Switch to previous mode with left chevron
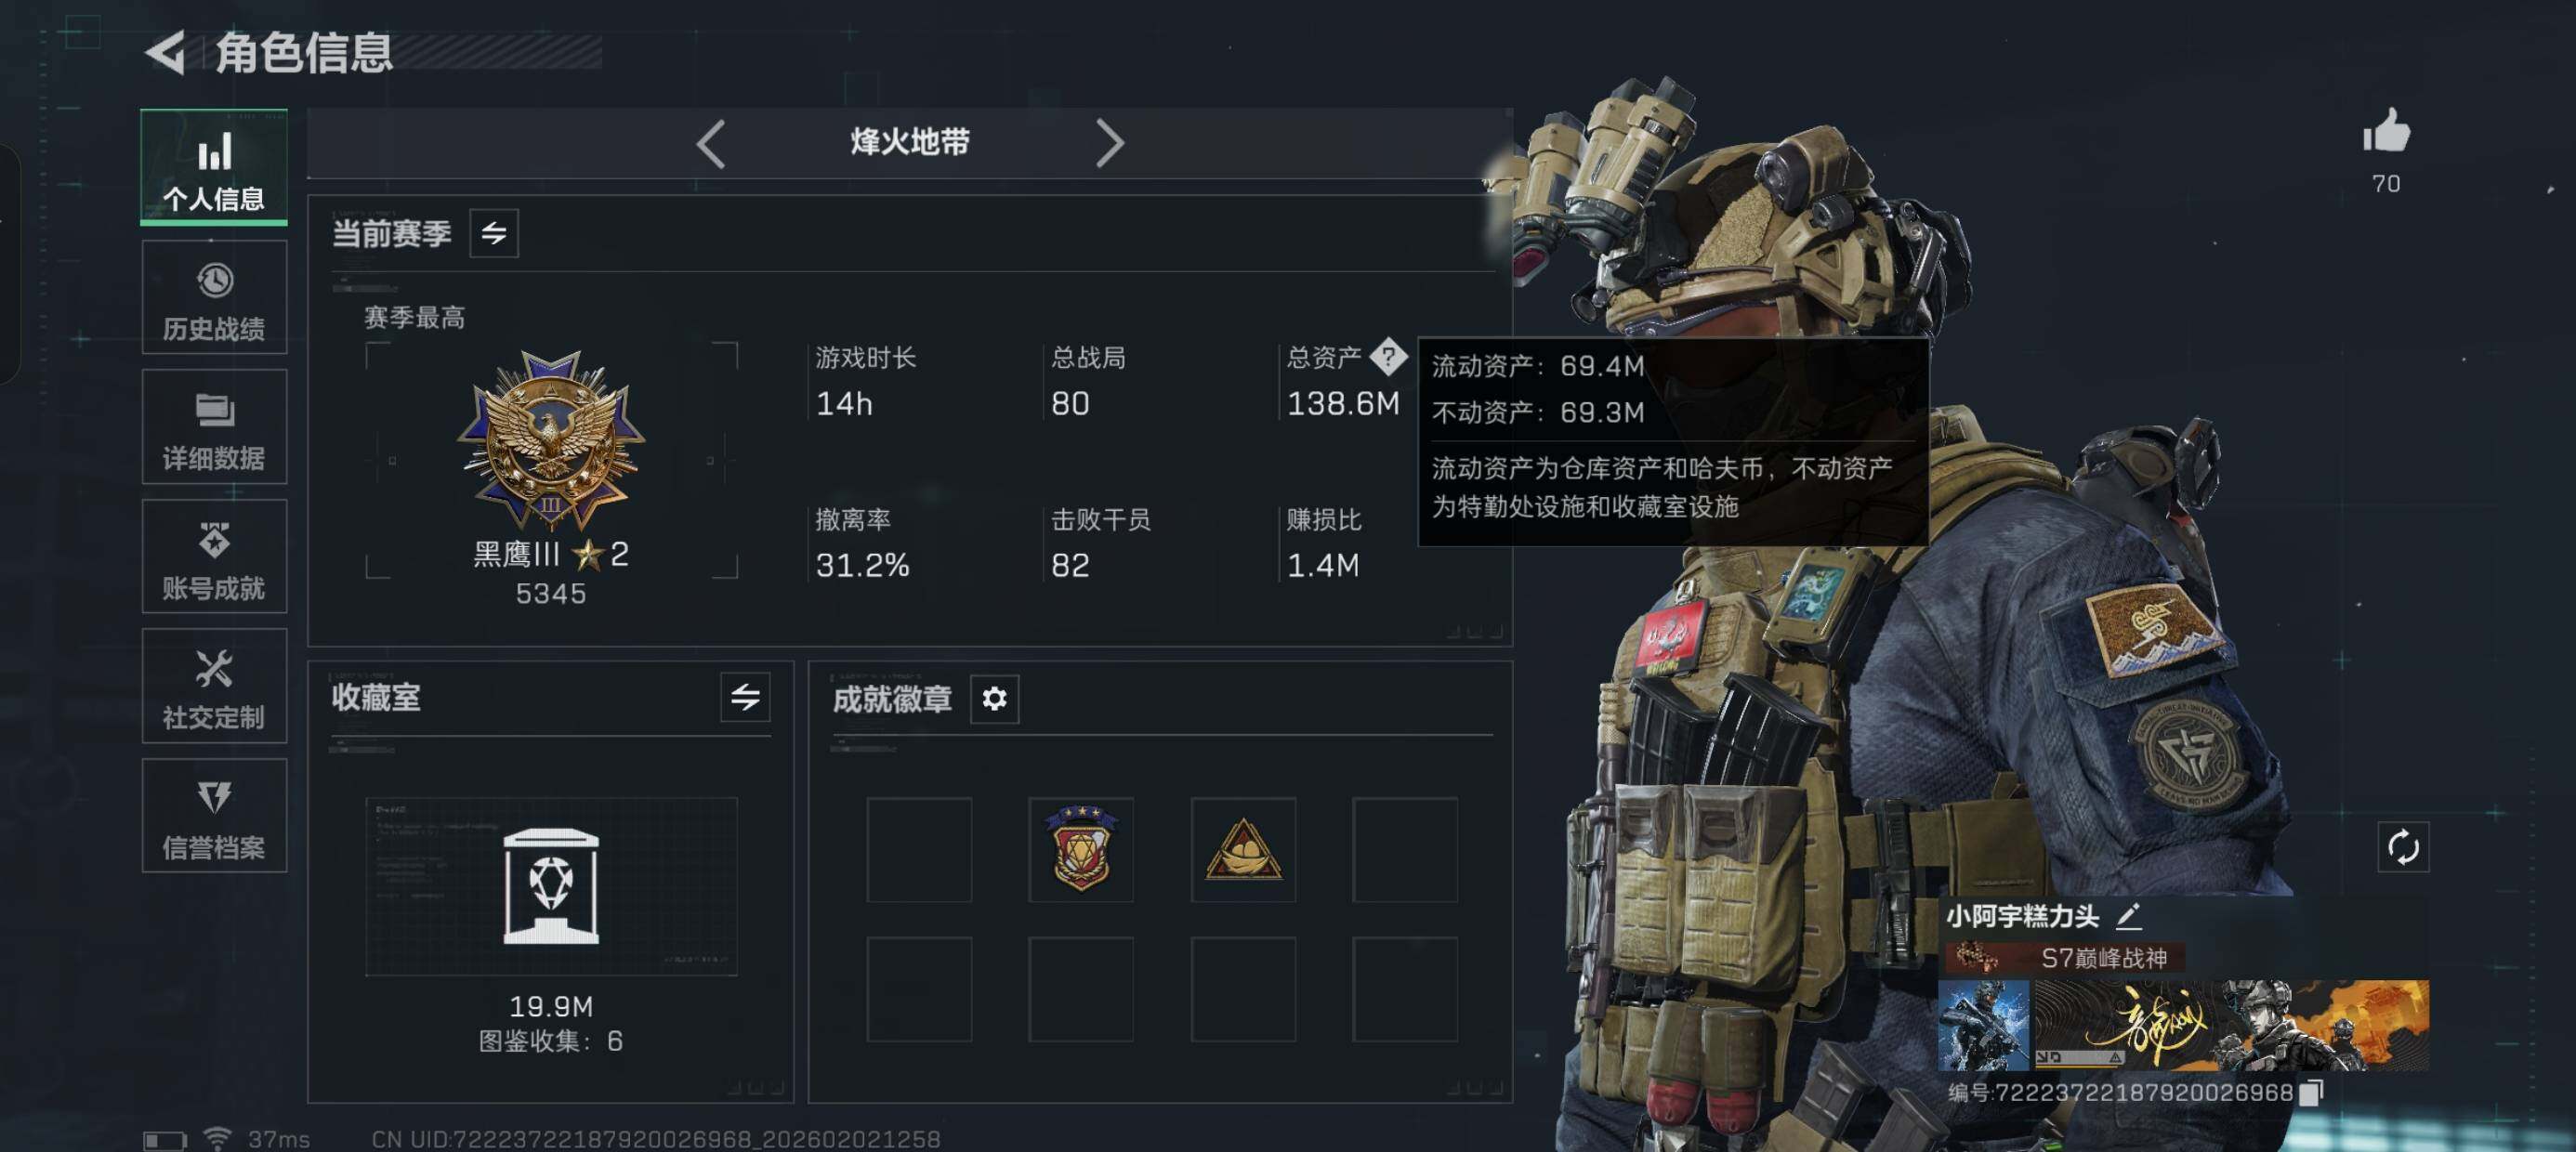Viewport: 2576px width, 1152px height. [711, 143]
